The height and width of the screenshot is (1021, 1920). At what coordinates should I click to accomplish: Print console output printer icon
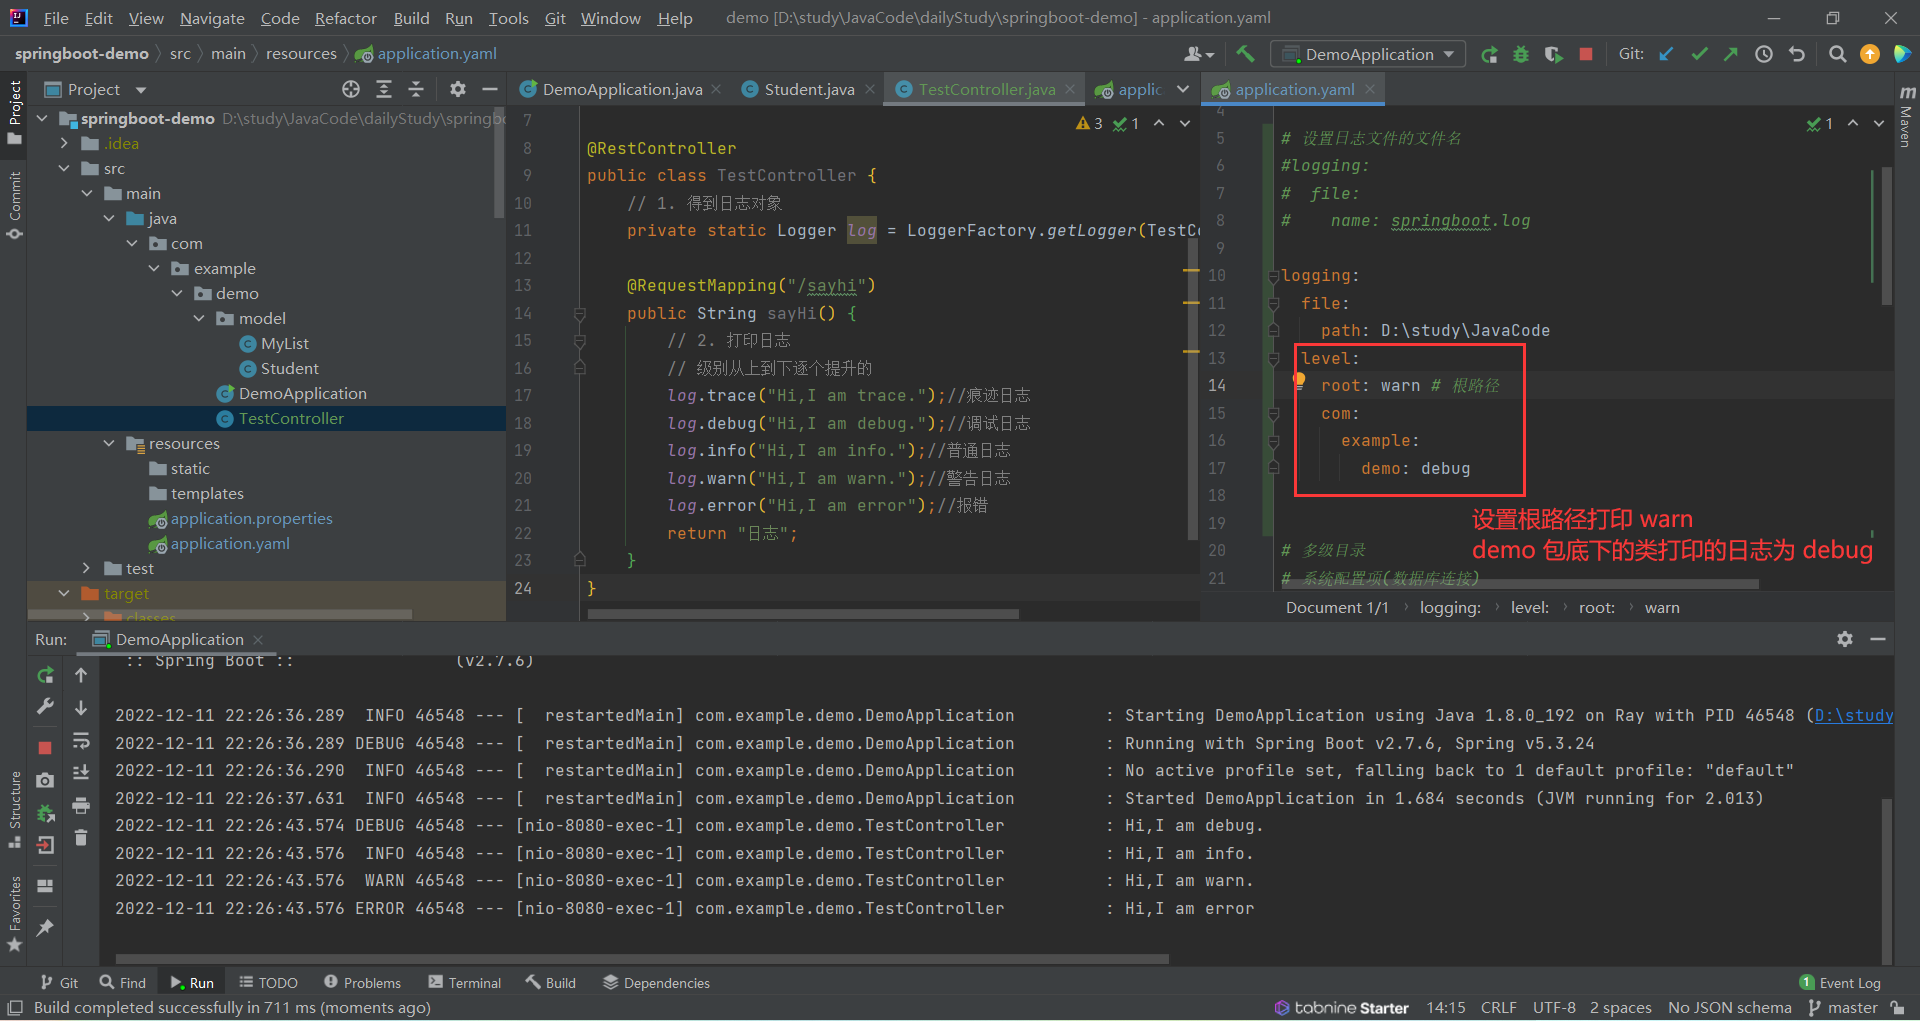click(81, 805)
